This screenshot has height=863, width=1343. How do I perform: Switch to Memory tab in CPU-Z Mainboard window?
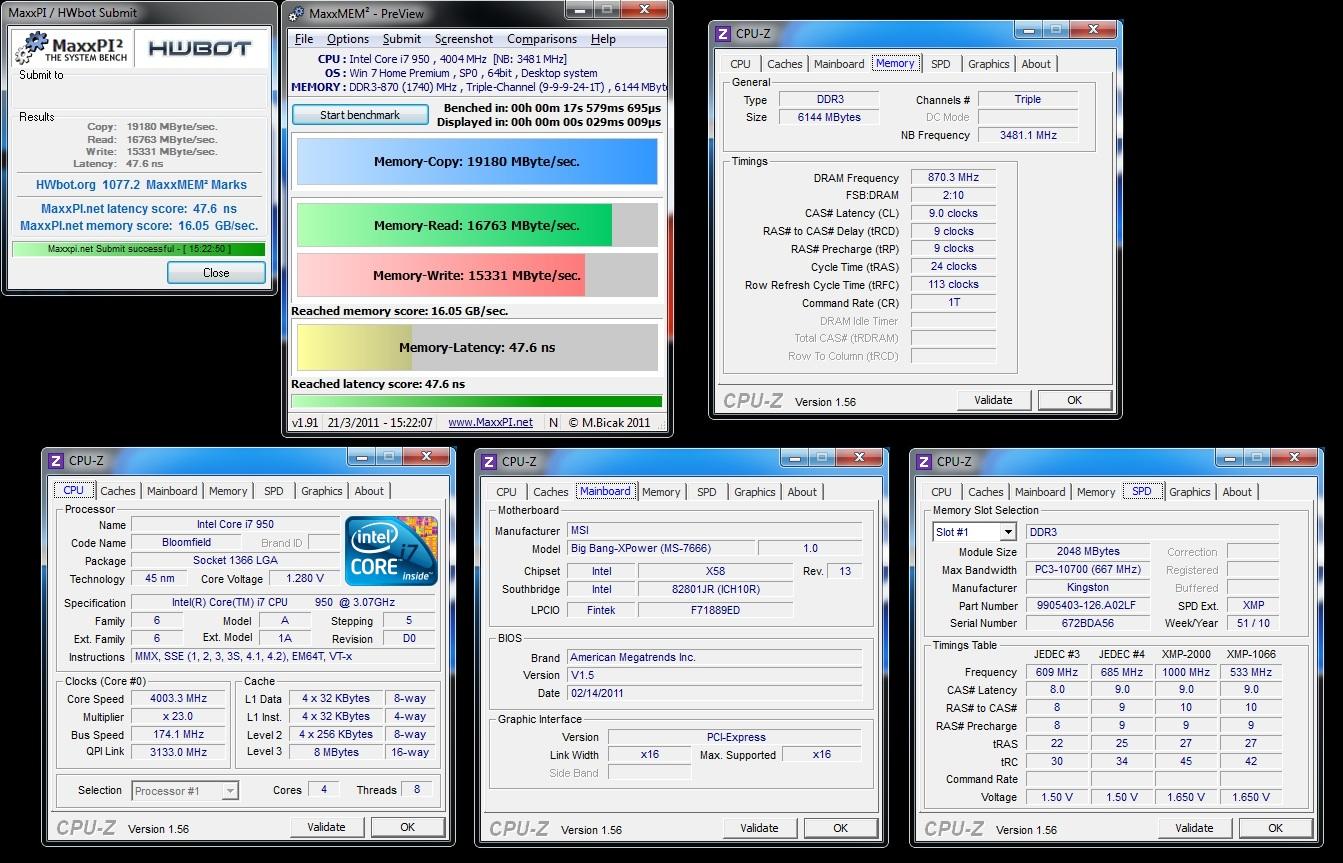click(x=661, y=492)
